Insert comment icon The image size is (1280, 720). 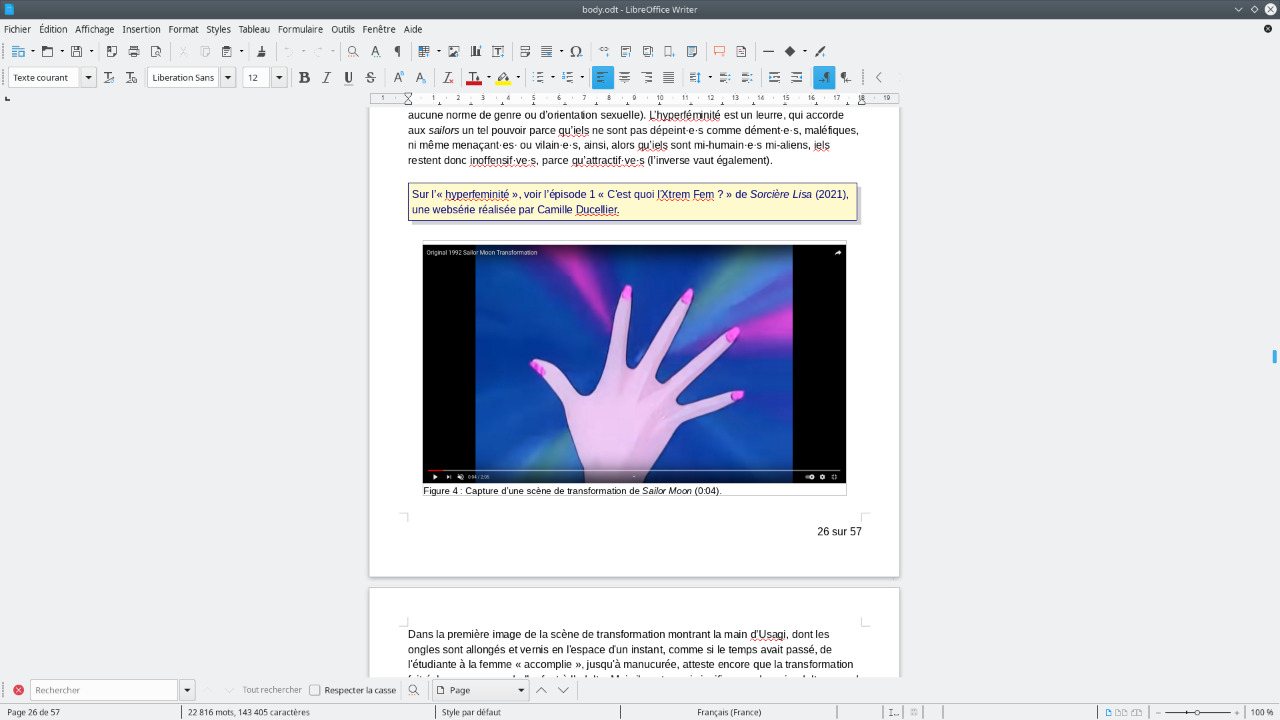pos(719,51)
